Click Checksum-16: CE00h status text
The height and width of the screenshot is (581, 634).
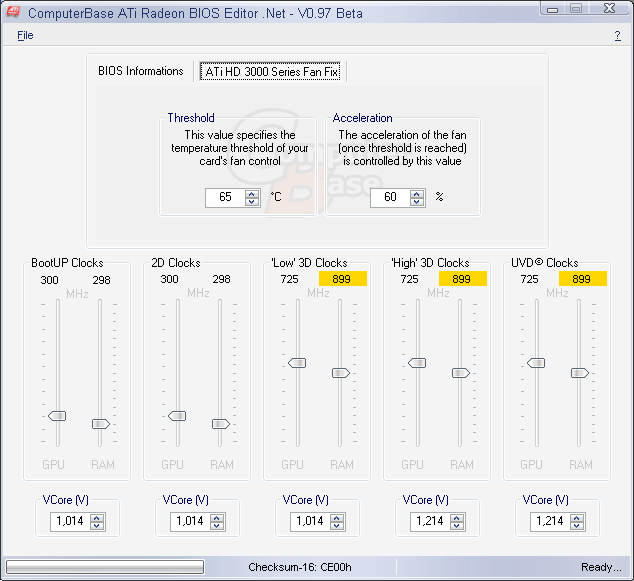(300, 567)
